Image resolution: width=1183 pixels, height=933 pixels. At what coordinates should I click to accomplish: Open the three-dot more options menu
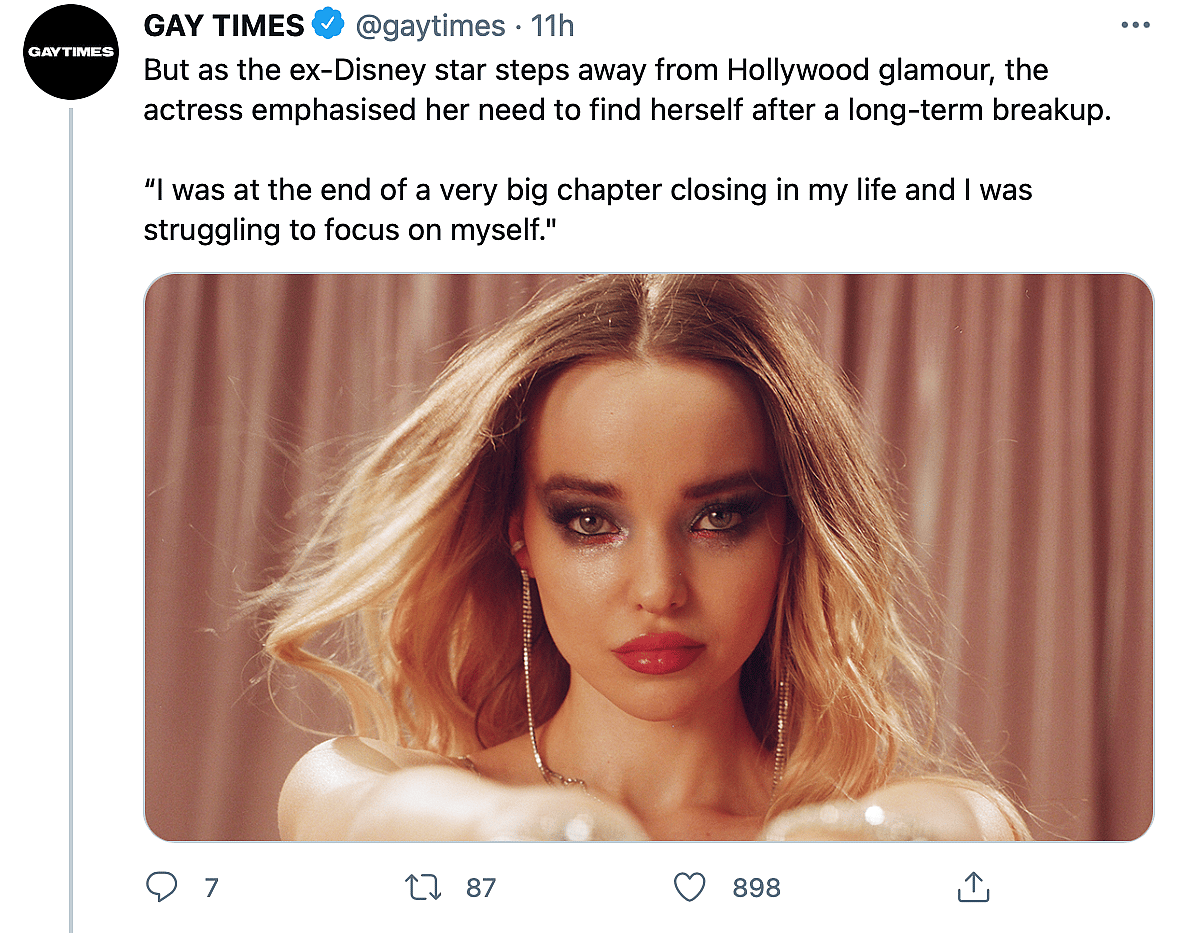click(1135, 25)
